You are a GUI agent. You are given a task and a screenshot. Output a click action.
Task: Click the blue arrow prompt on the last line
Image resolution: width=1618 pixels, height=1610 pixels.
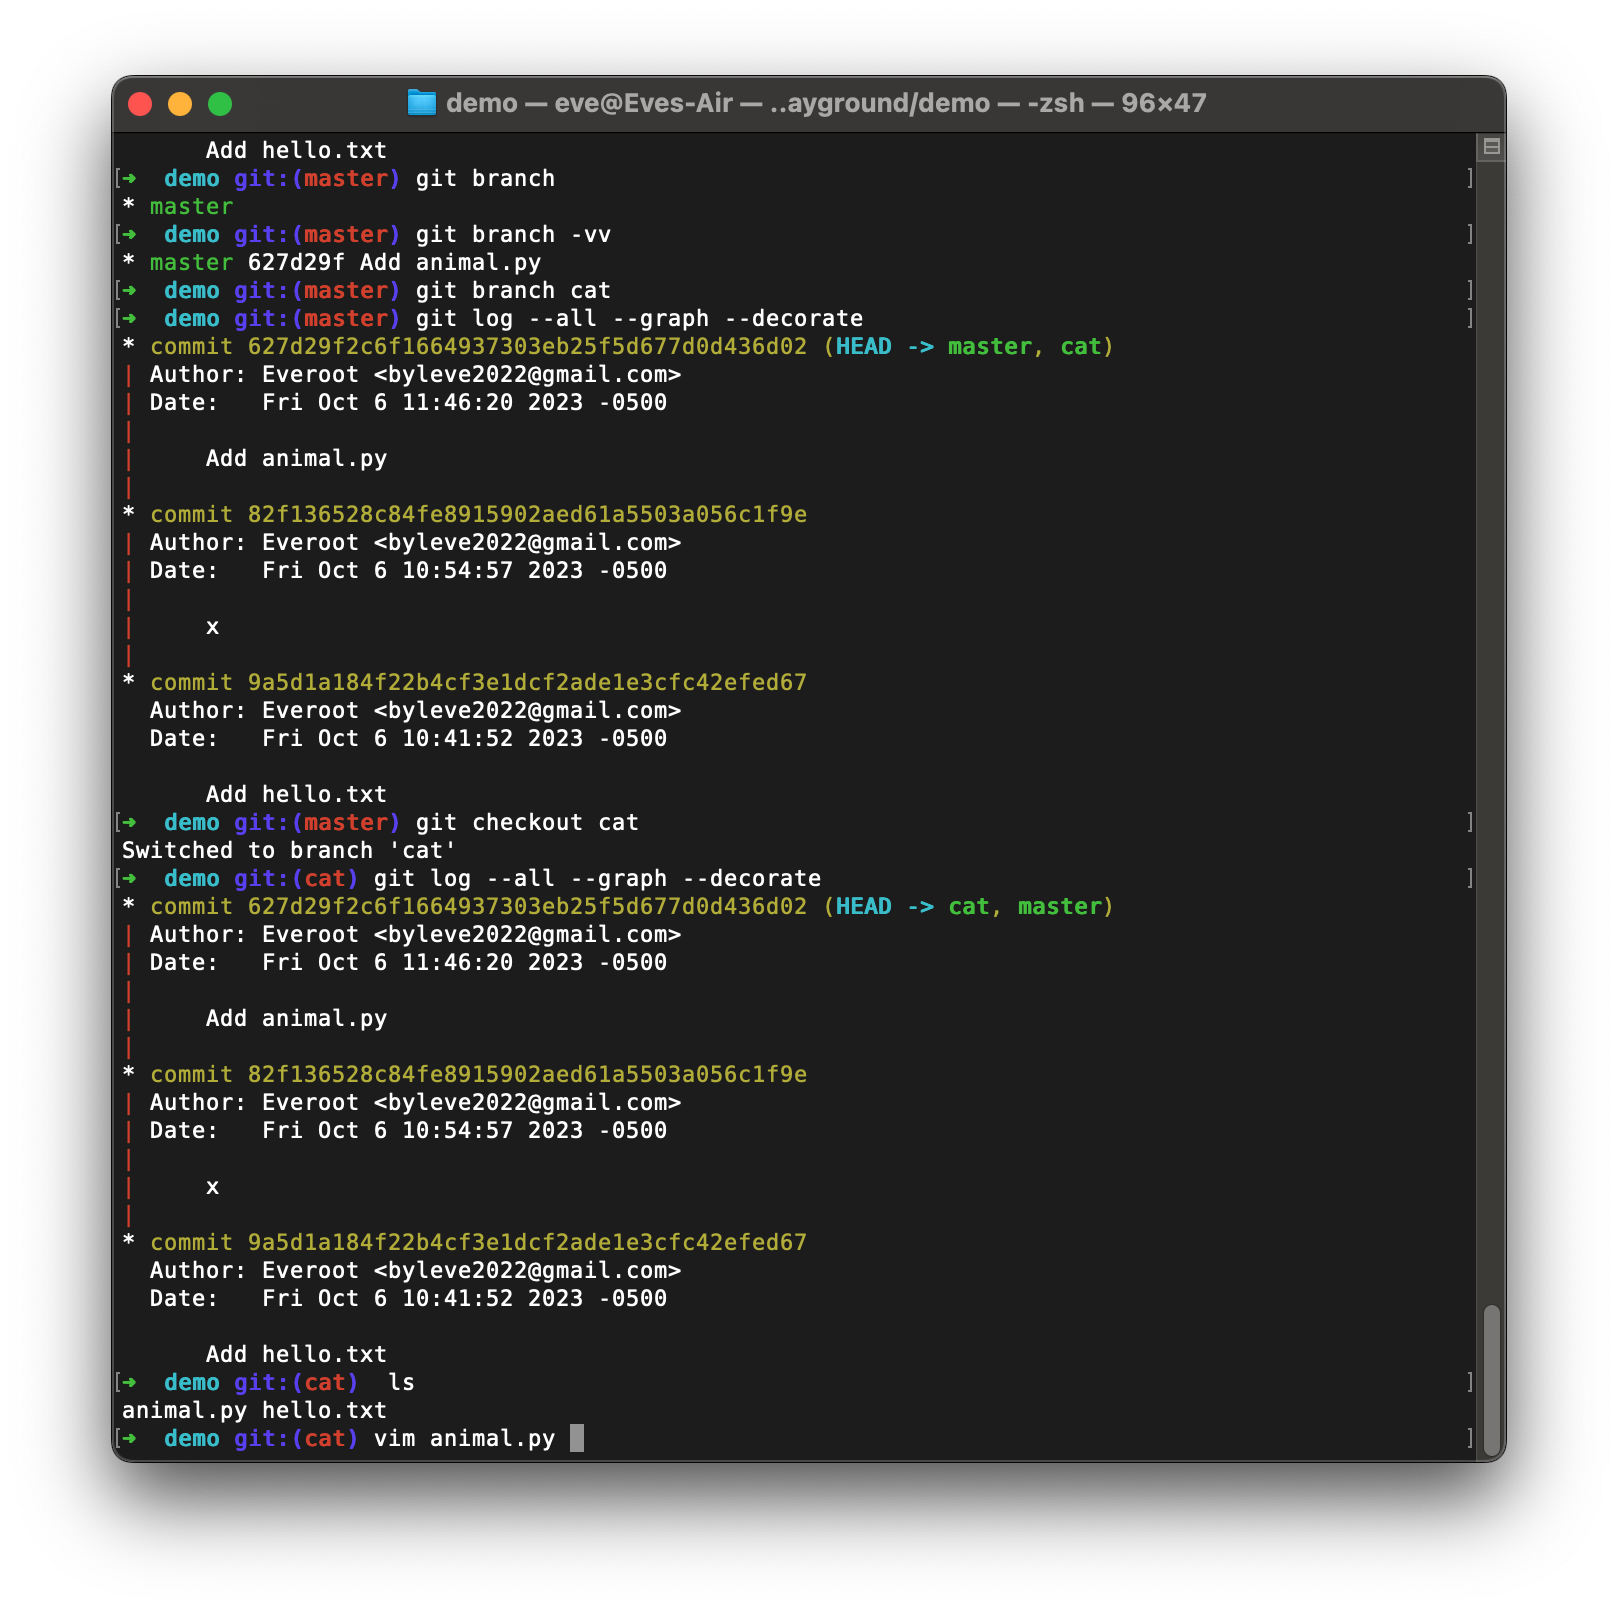coord(130,1438)
